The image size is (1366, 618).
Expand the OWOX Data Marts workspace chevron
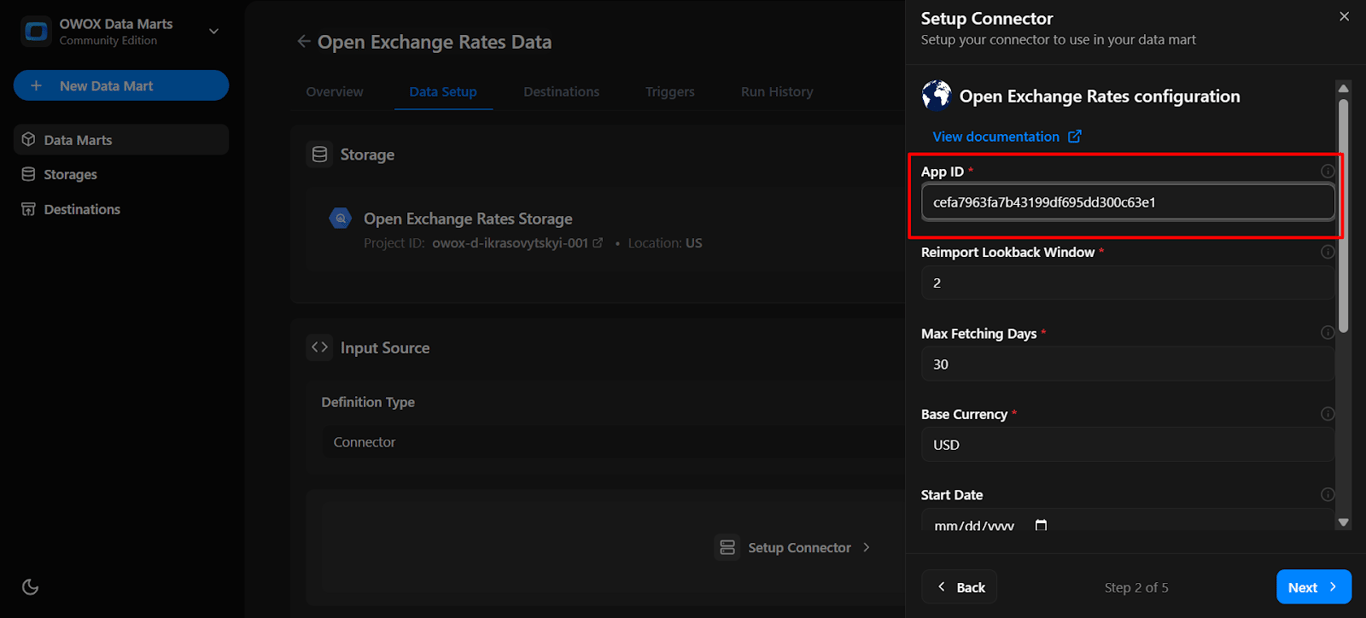tap(213, 31)
